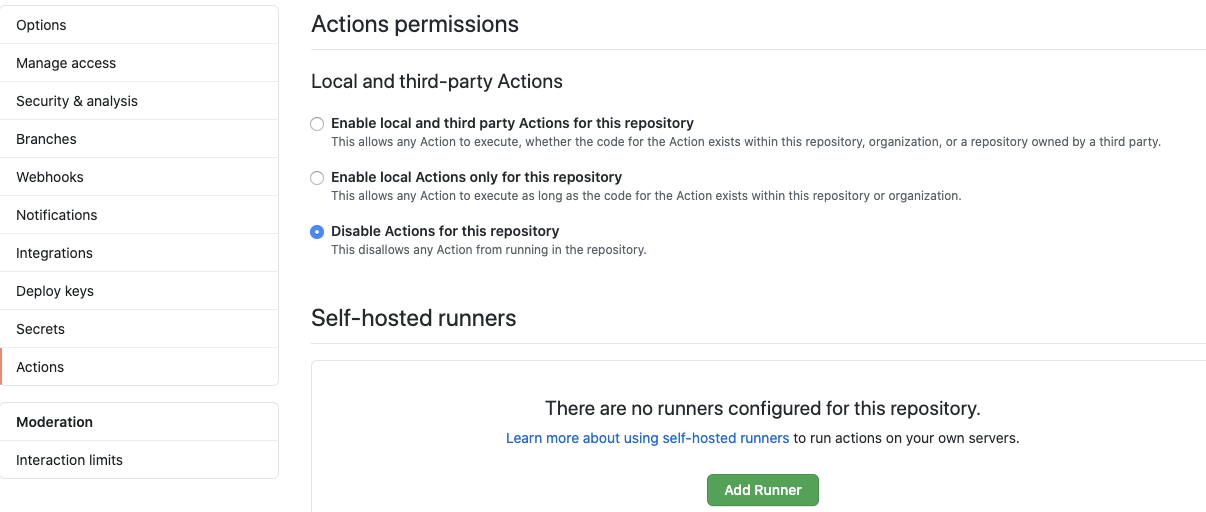Viewport: 1206px width, 512px height.
Task: Click the 'Disable Actions for this repository' label text
Action: [x=445, y=231]
